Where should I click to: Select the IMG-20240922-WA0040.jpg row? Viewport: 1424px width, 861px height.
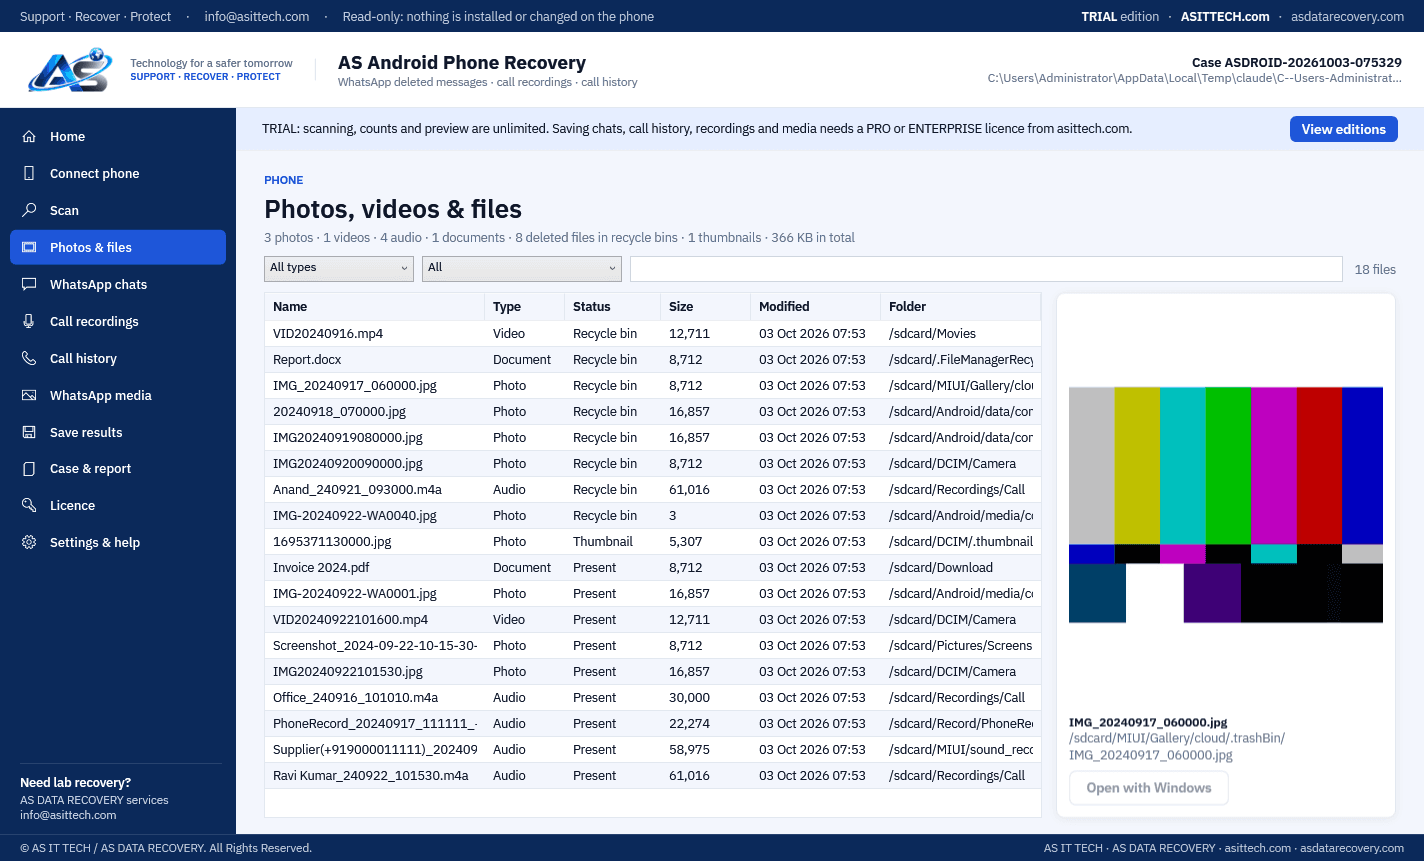click(652, 516)
